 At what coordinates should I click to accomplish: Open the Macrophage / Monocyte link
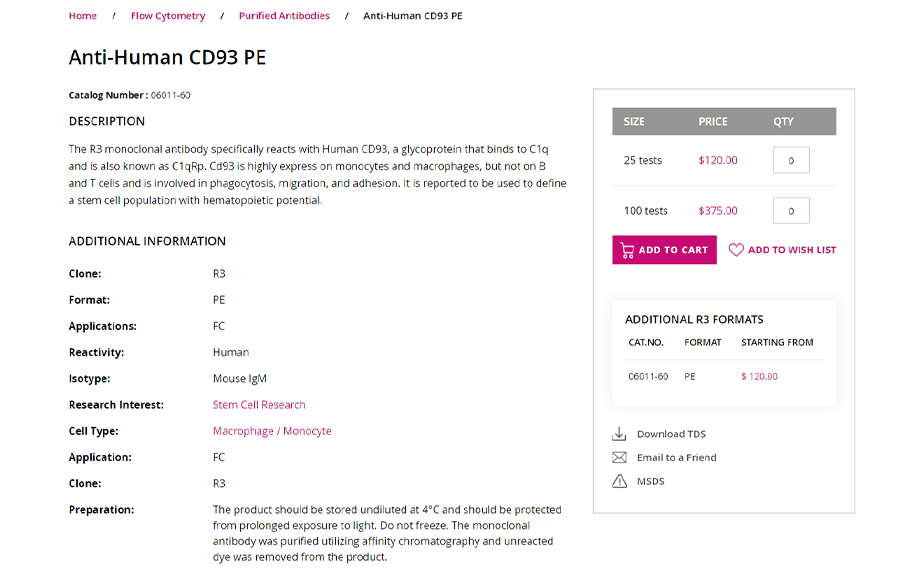pos(272,431)
